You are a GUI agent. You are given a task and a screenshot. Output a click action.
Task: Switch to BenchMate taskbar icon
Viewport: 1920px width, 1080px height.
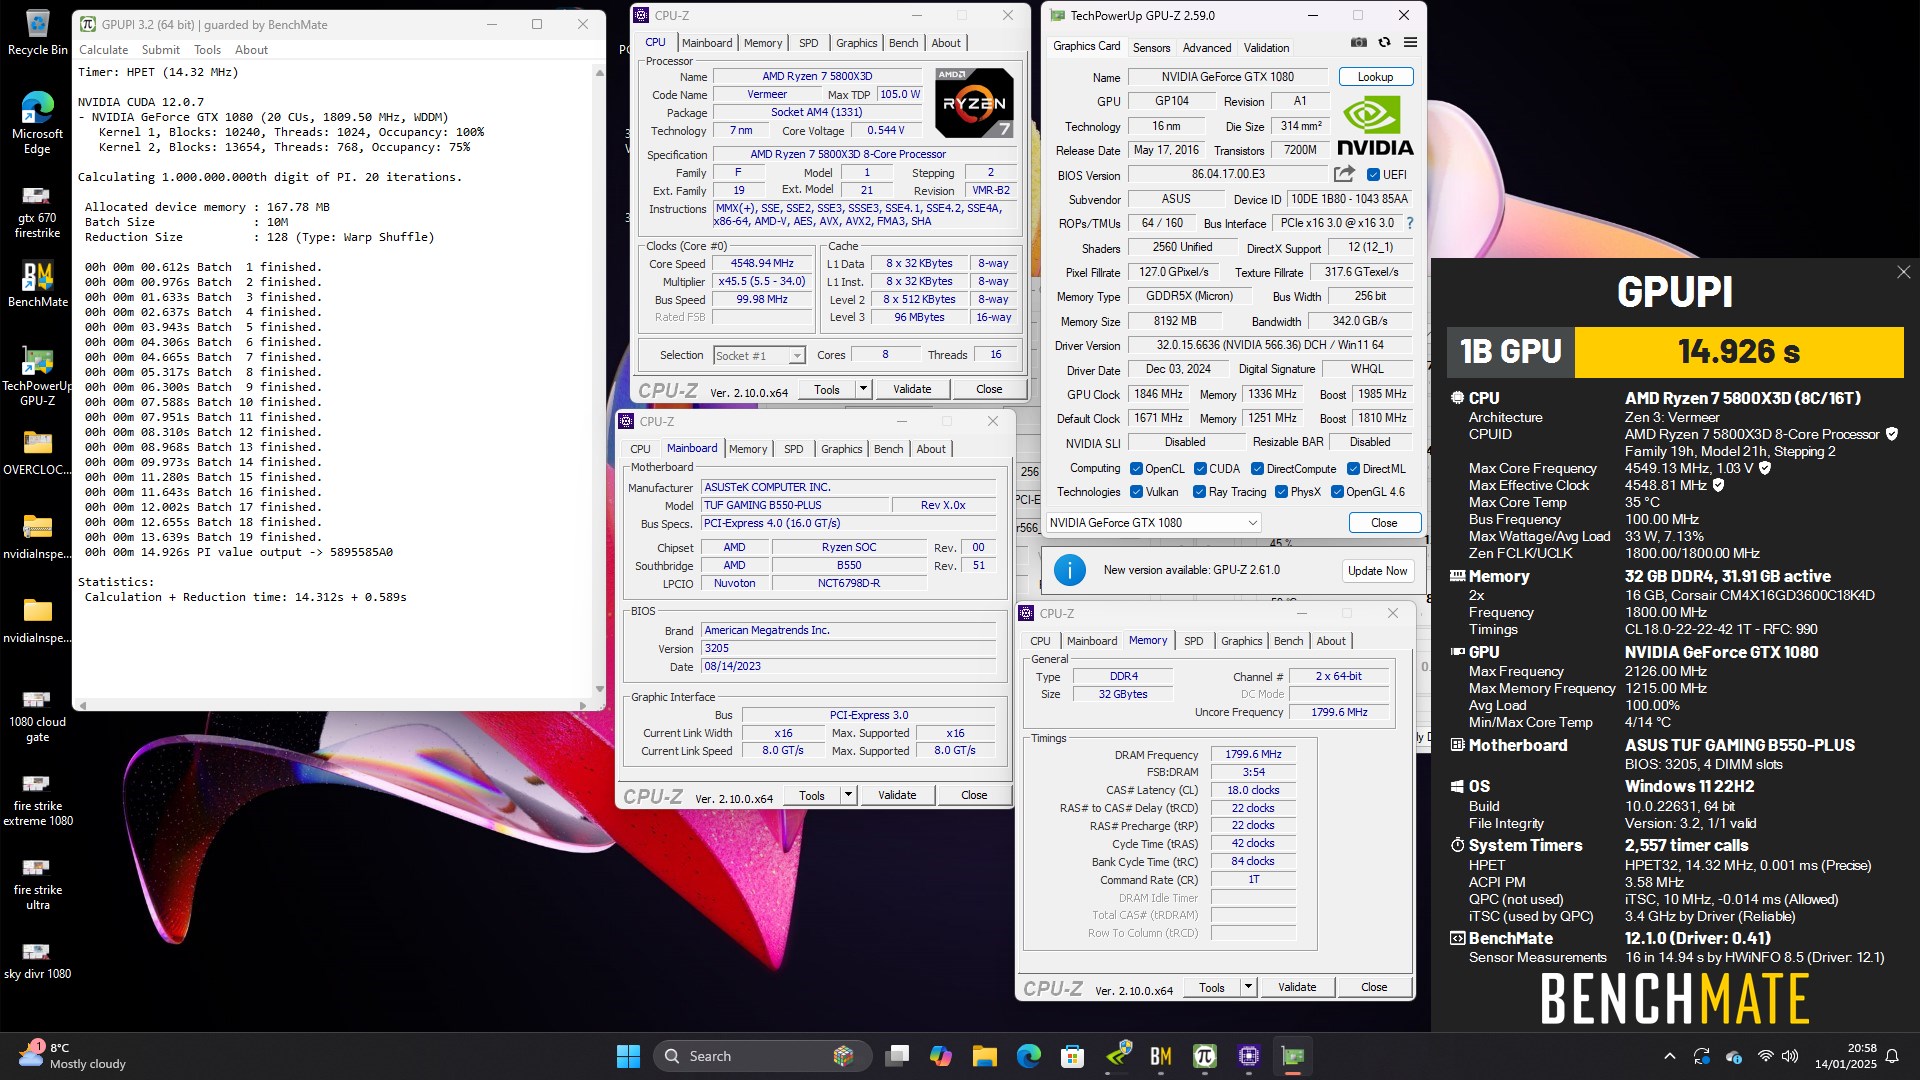coord(1160,1056)
